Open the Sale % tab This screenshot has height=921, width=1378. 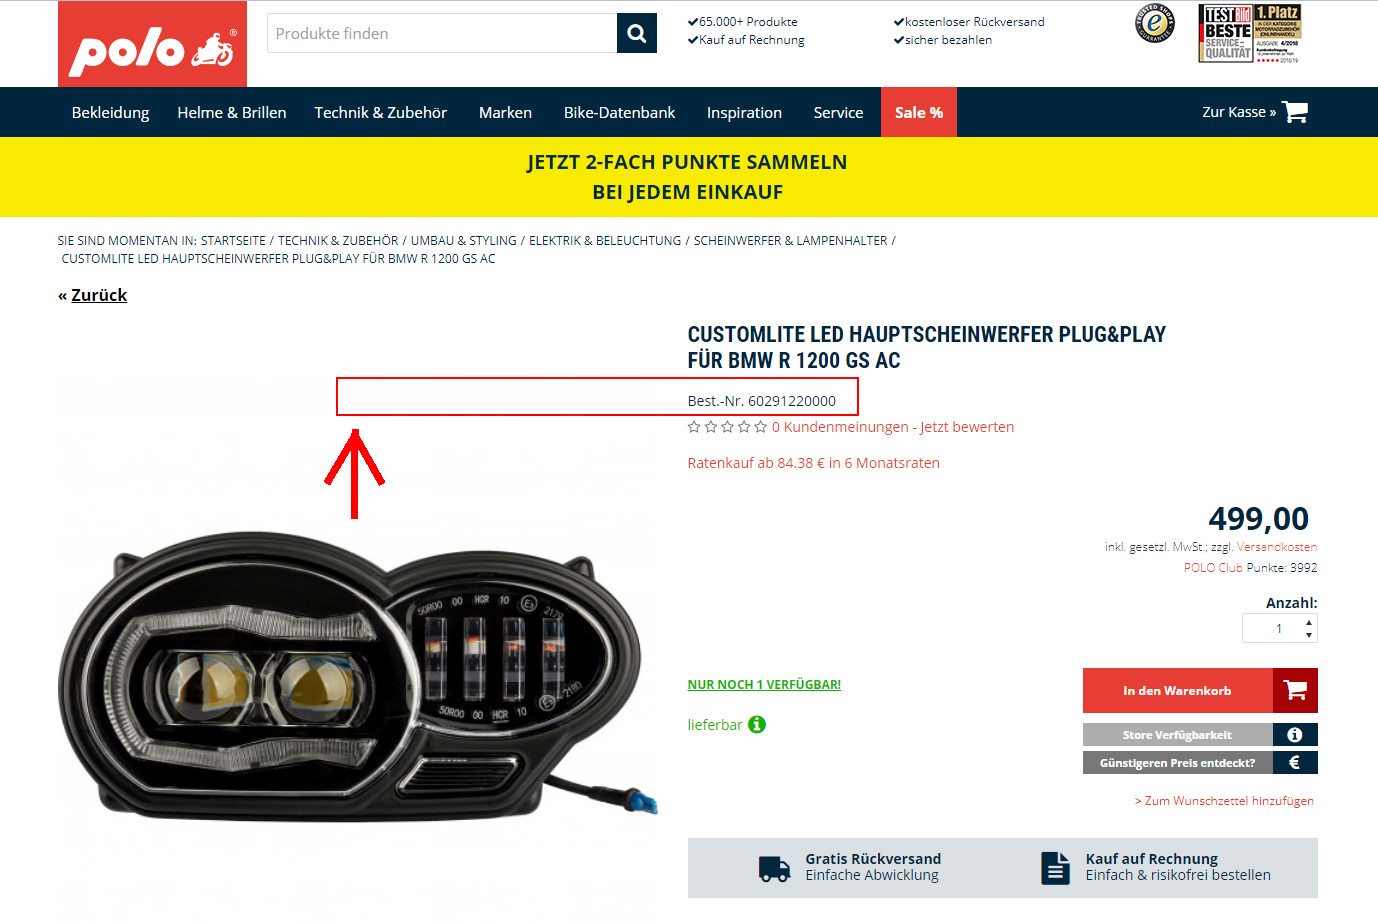point(919,112)
